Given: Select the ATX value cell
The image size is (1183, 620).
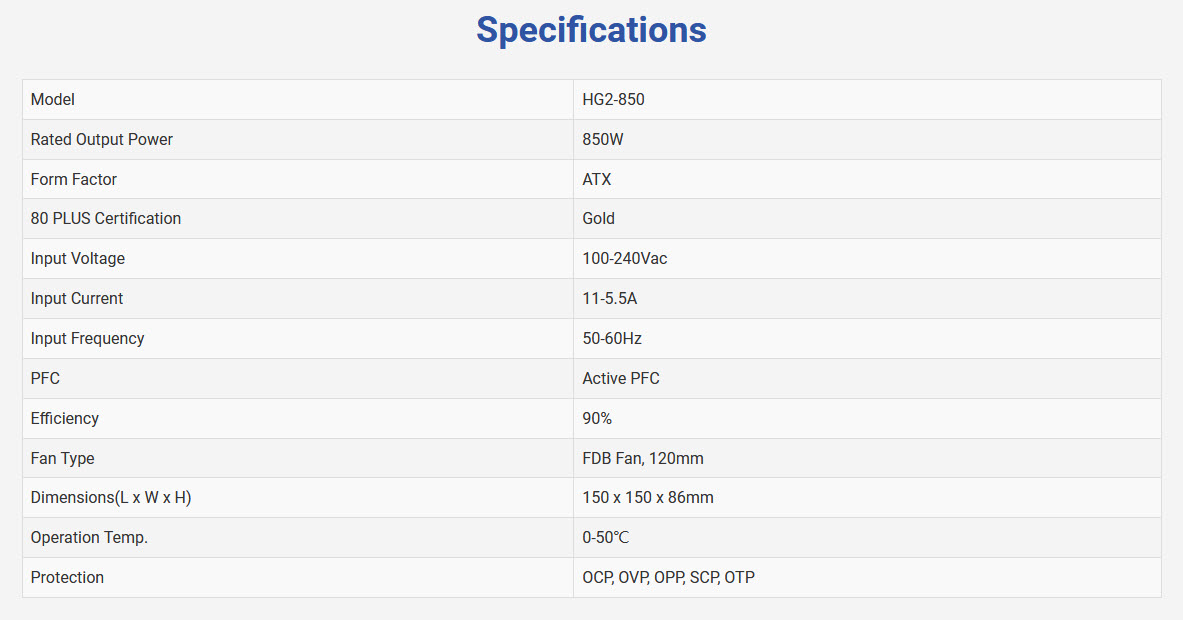Looking at the screenshot, I should point(597,180).
